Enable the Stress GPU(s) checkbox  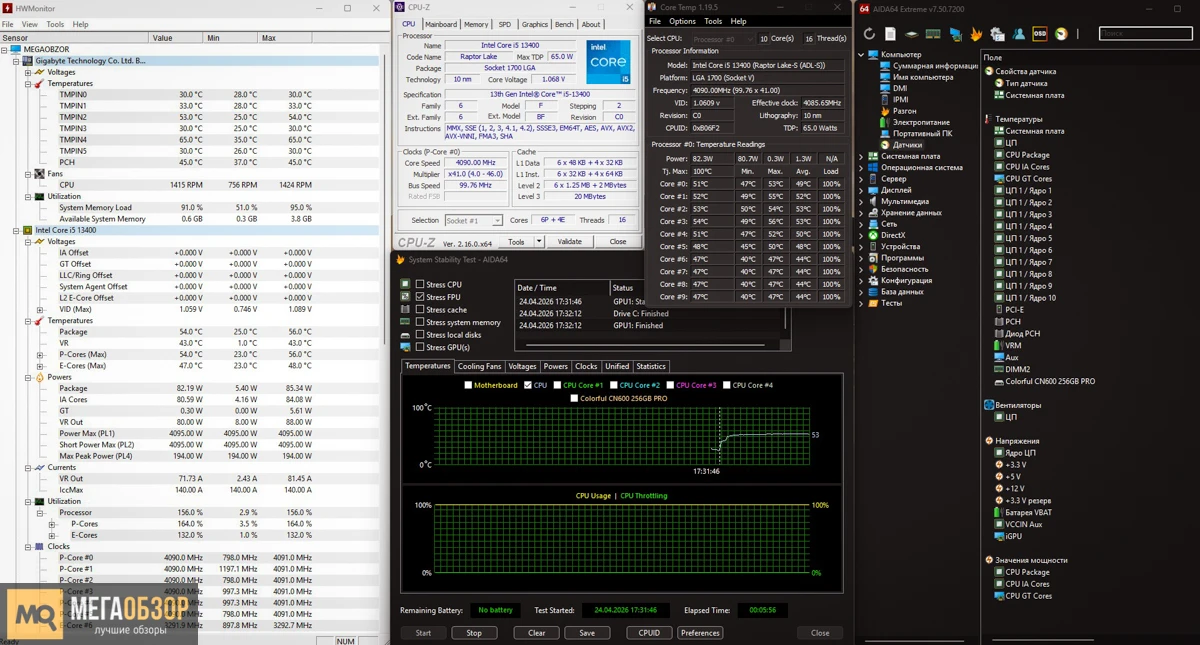420,347
